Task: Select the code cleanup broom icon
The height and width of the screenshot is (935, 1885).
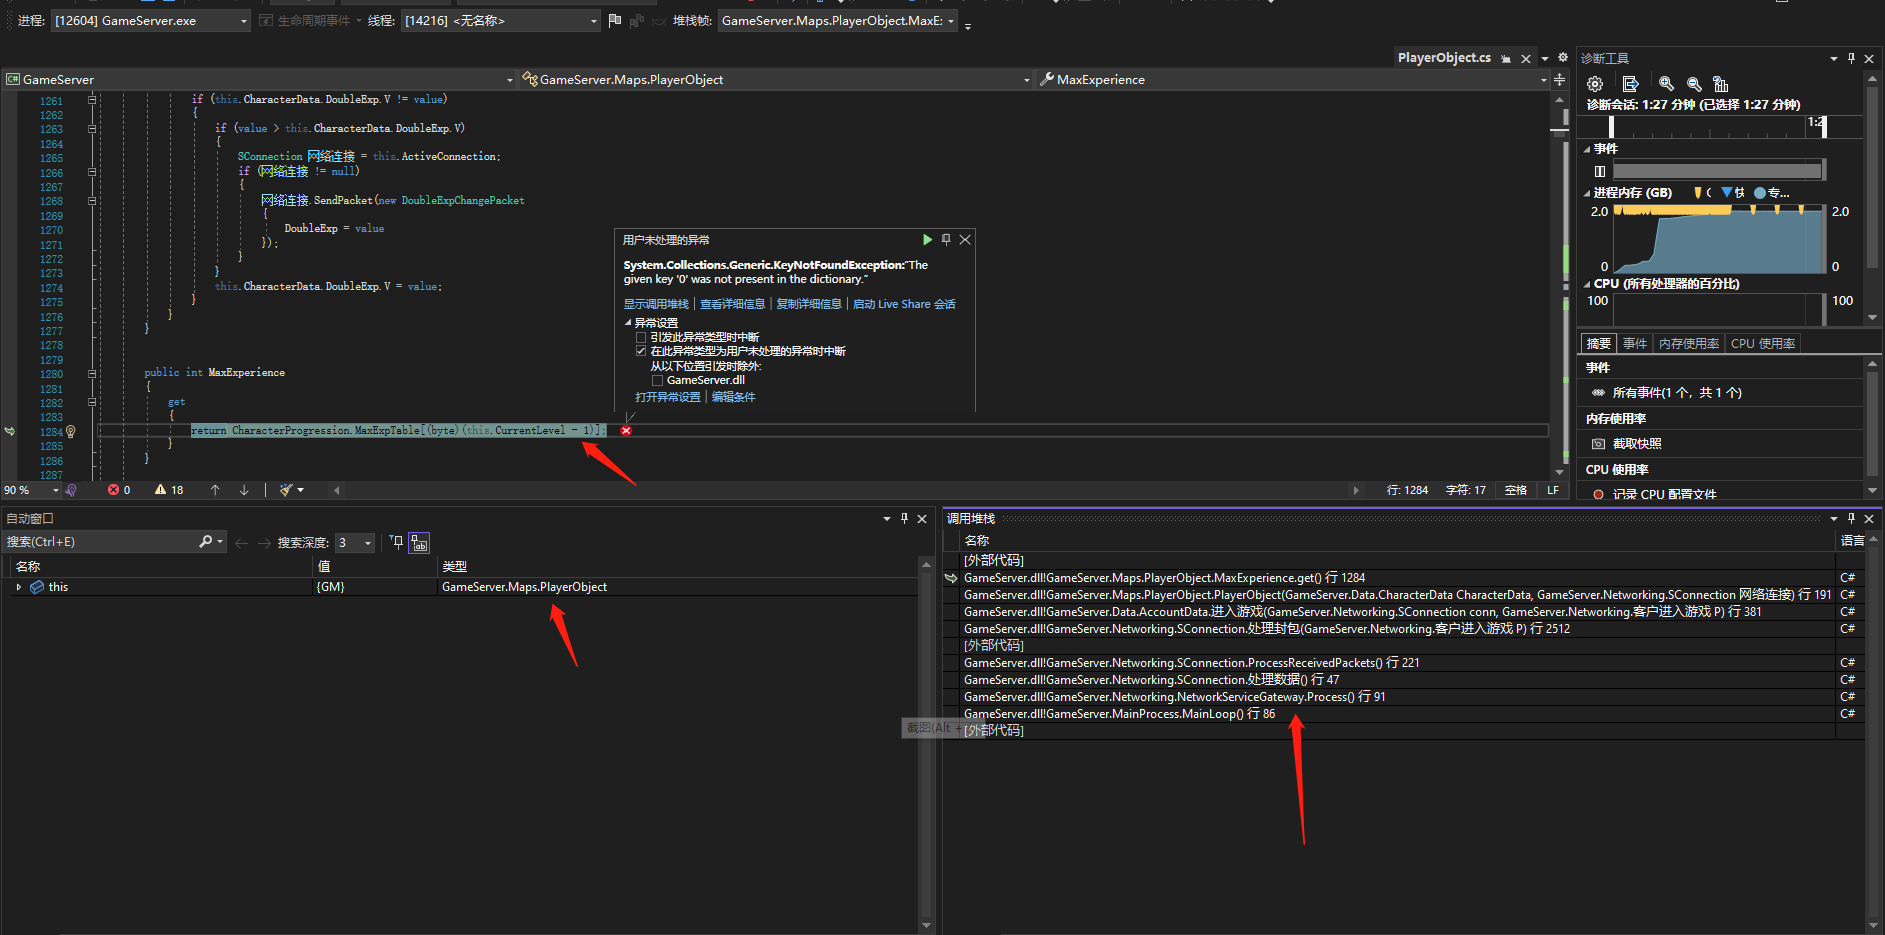Action: [x=285, y=490]
